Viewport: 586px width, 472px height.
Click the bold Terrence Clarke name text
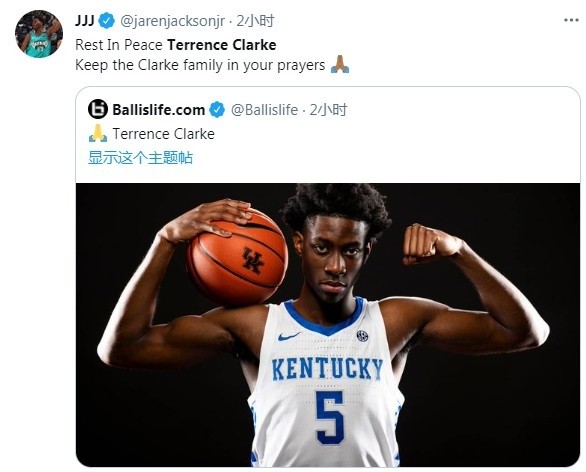pos(222,45)
